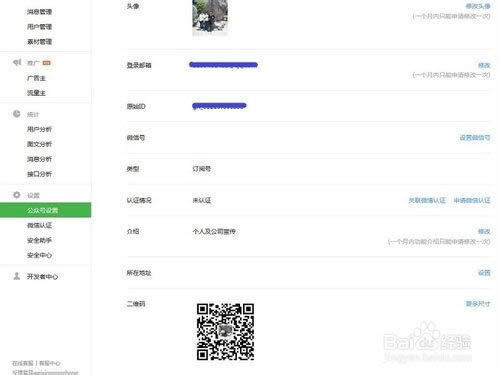Viewport: 500px width, 375px height.
Task: Click the 申请微信认证 link
Action: (x=472, y=200)
